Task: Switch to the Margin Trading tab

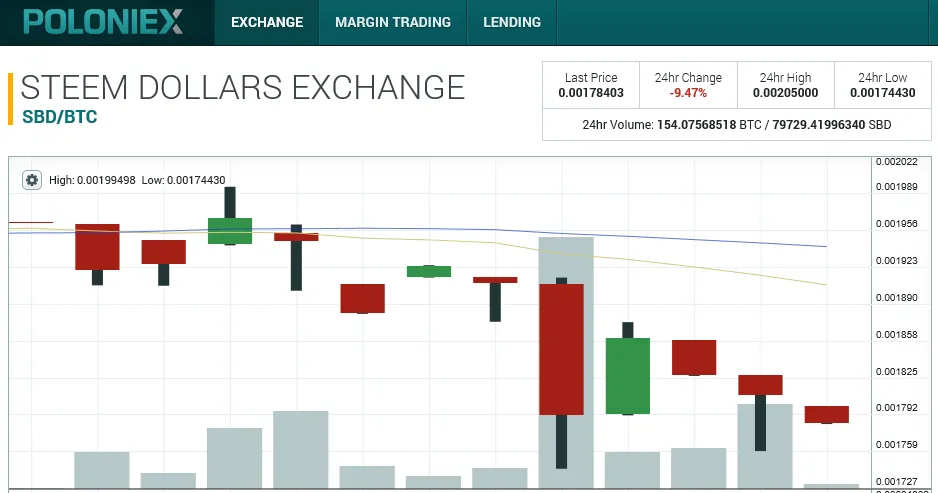Action: click(393, 22)
